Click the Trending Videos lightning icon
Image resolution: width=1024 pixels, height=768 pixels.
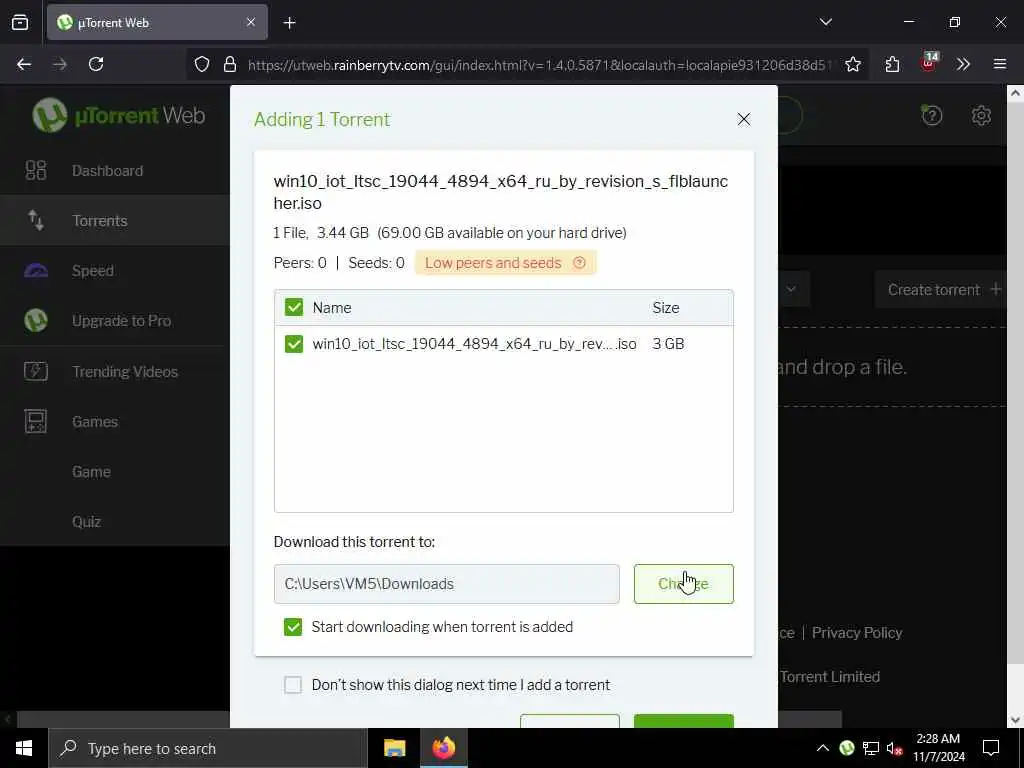(35, 371)
